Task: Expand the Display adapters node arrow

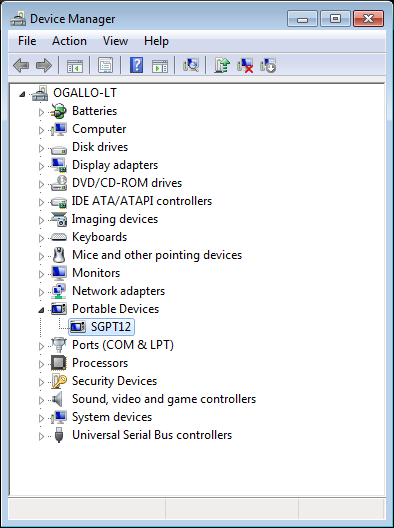Action: tap(41, 166)
